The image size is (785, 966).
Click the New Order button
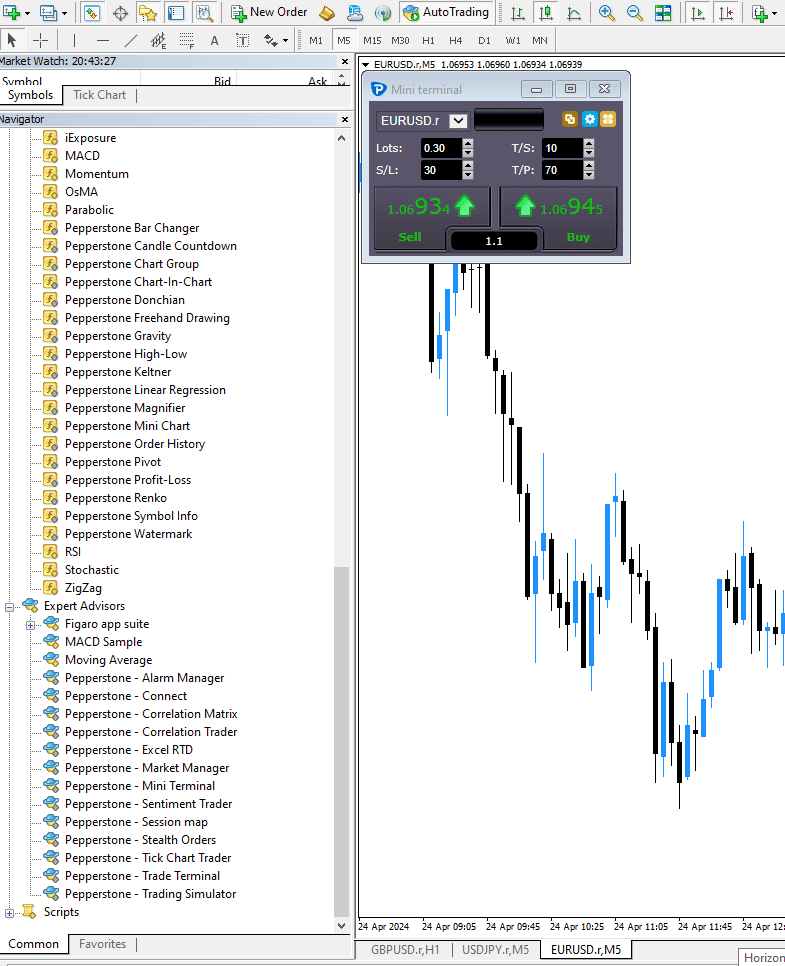click(269, 12)
